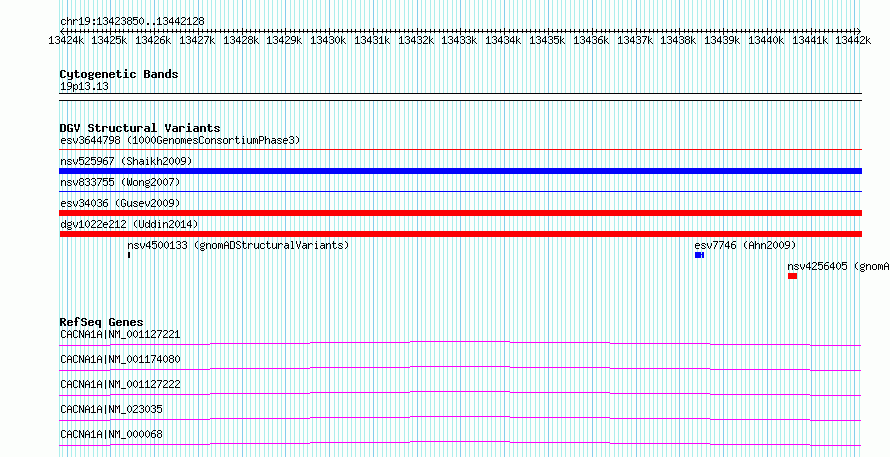Click the thick red dgv1022e212 variant bar
The width and height of the screenshot is (890, 457).
pyautogui.click(x=461, y=234)
